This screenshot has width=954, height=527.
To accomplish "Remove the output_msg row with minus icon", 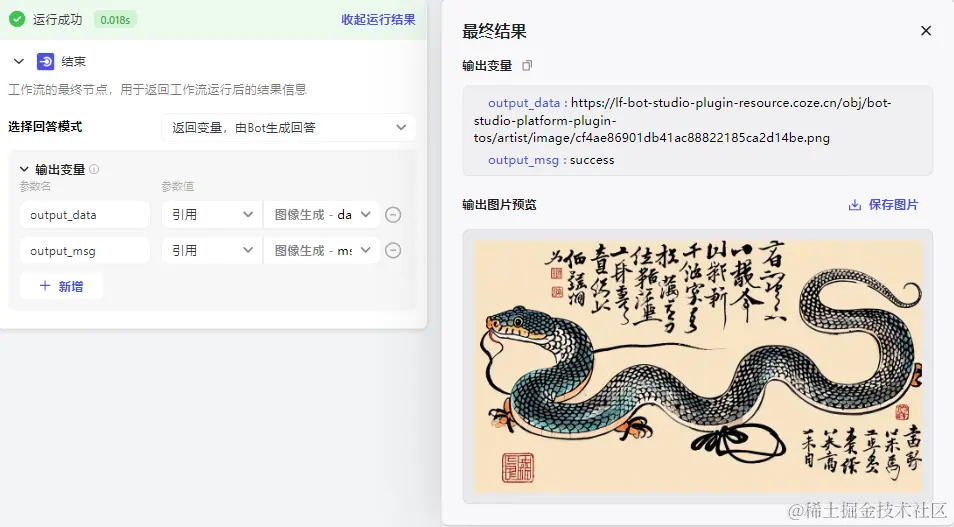I will point(393,250).
